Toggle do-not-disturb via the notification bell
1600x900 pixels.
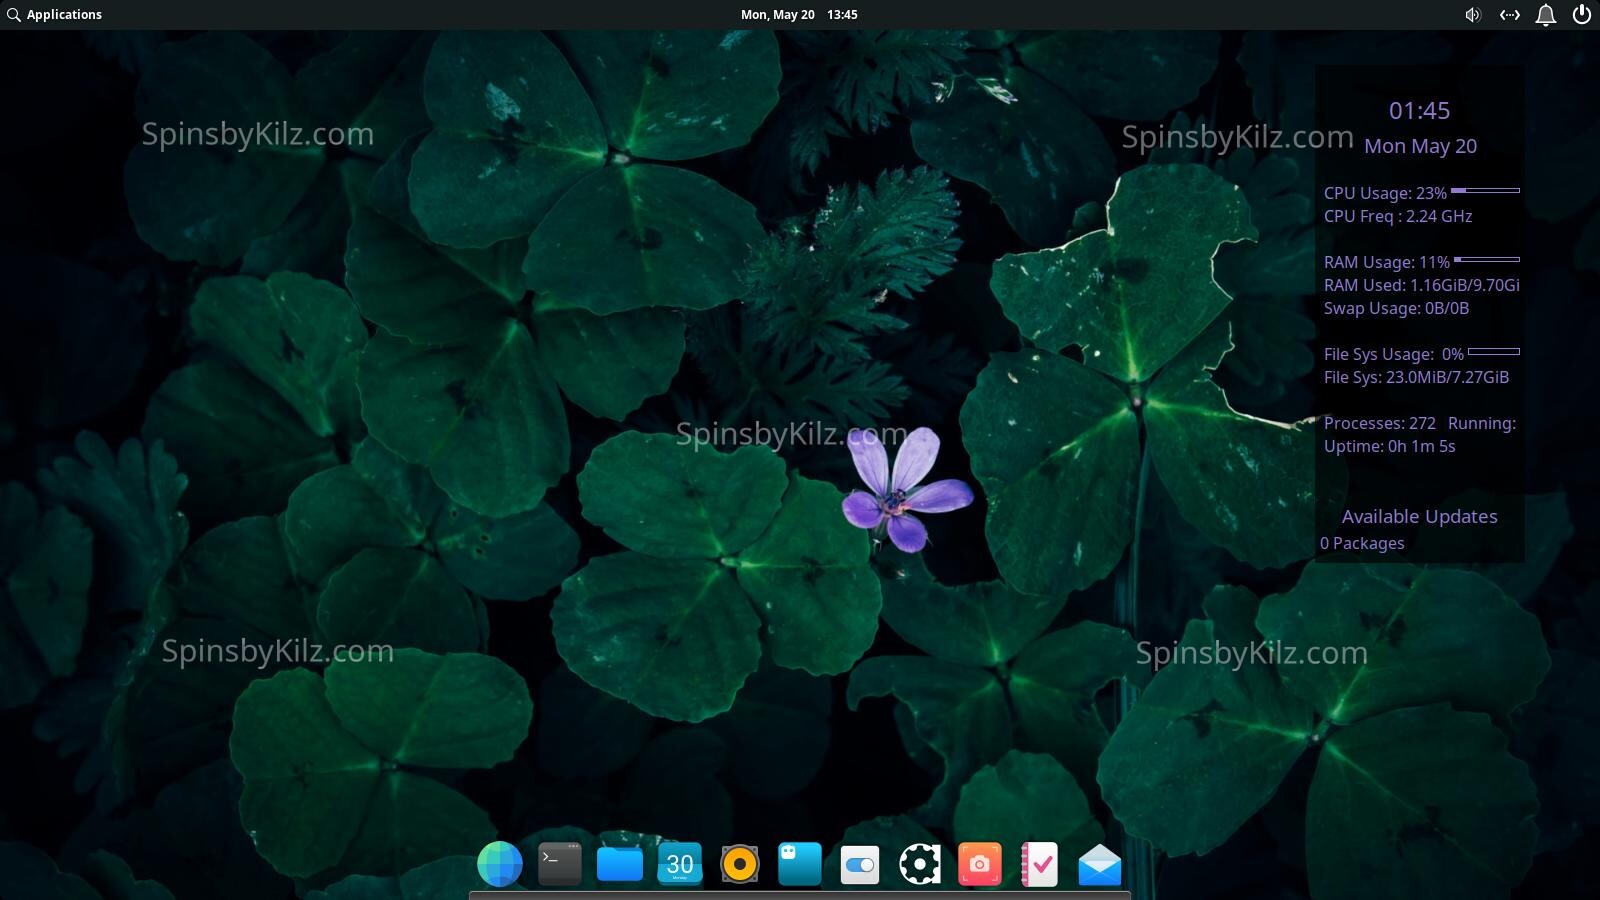point(1545,14)
